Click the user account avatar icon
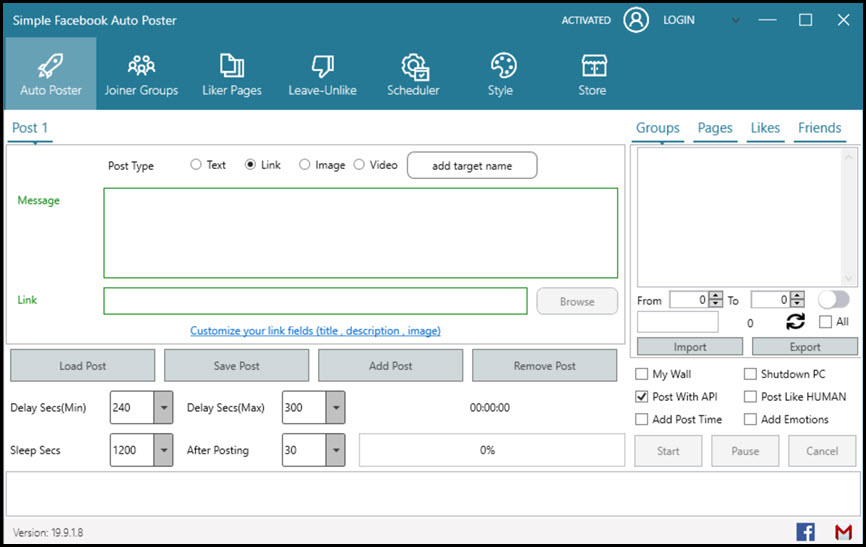 (636, 20)
